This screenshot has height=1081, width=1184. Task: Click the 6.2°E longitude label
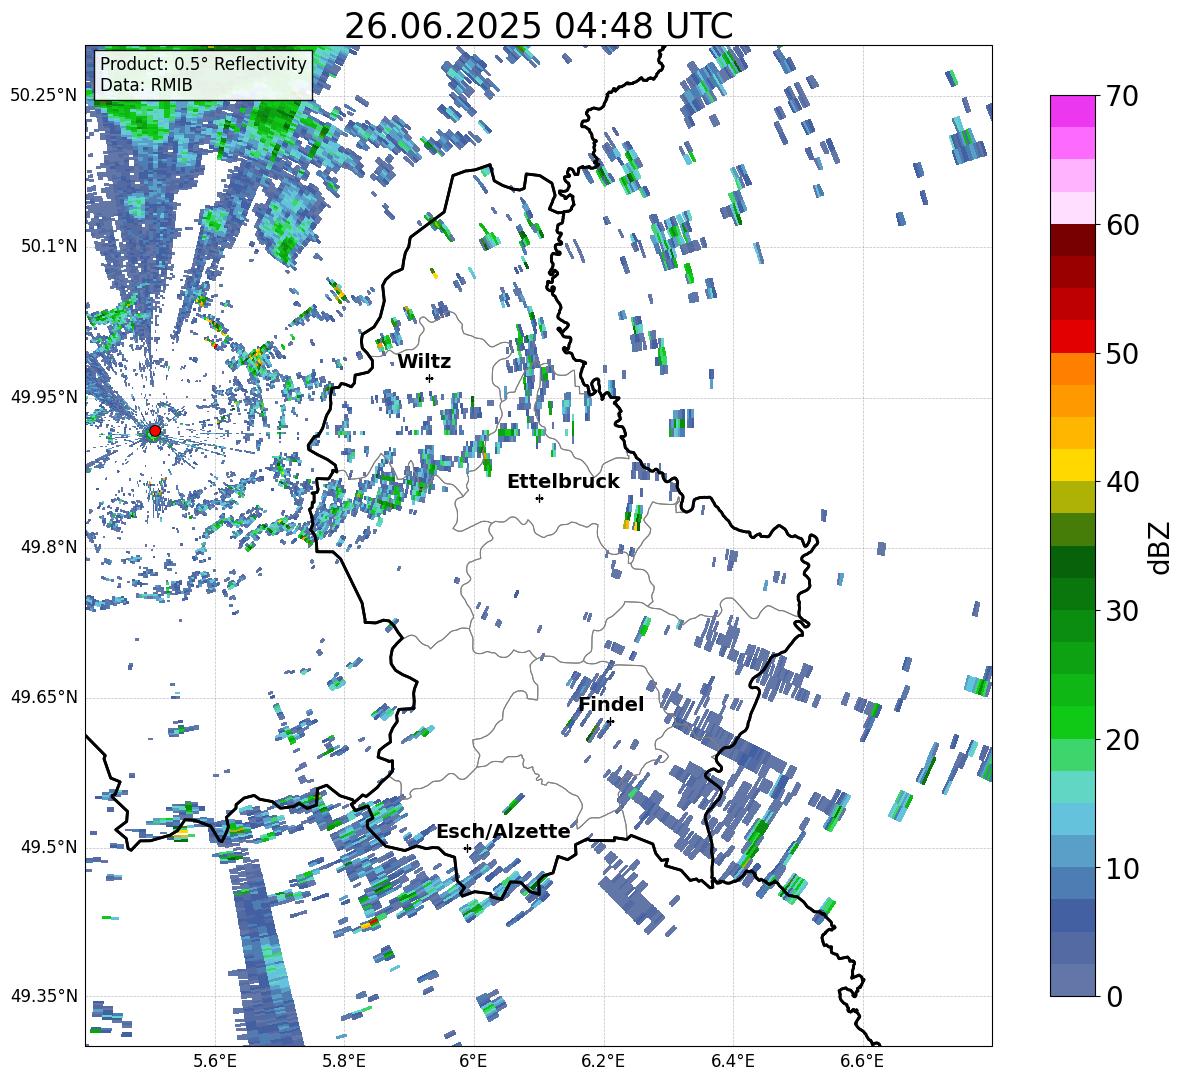point(603,1061)
